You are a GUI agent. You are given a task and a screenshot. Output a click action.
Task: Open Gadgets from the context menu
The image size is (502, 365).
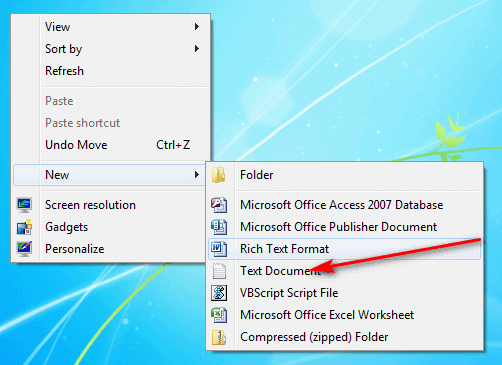point(109,227)
